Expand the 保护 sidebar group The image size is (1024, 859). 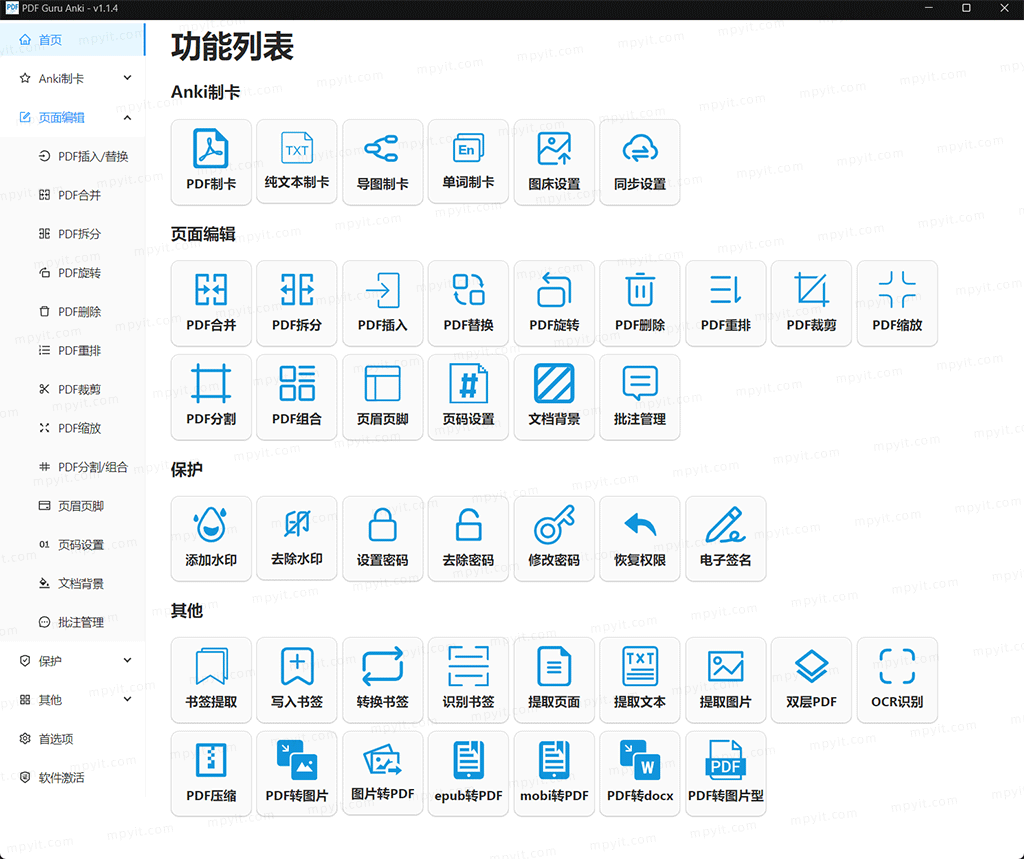coord(72,661)
